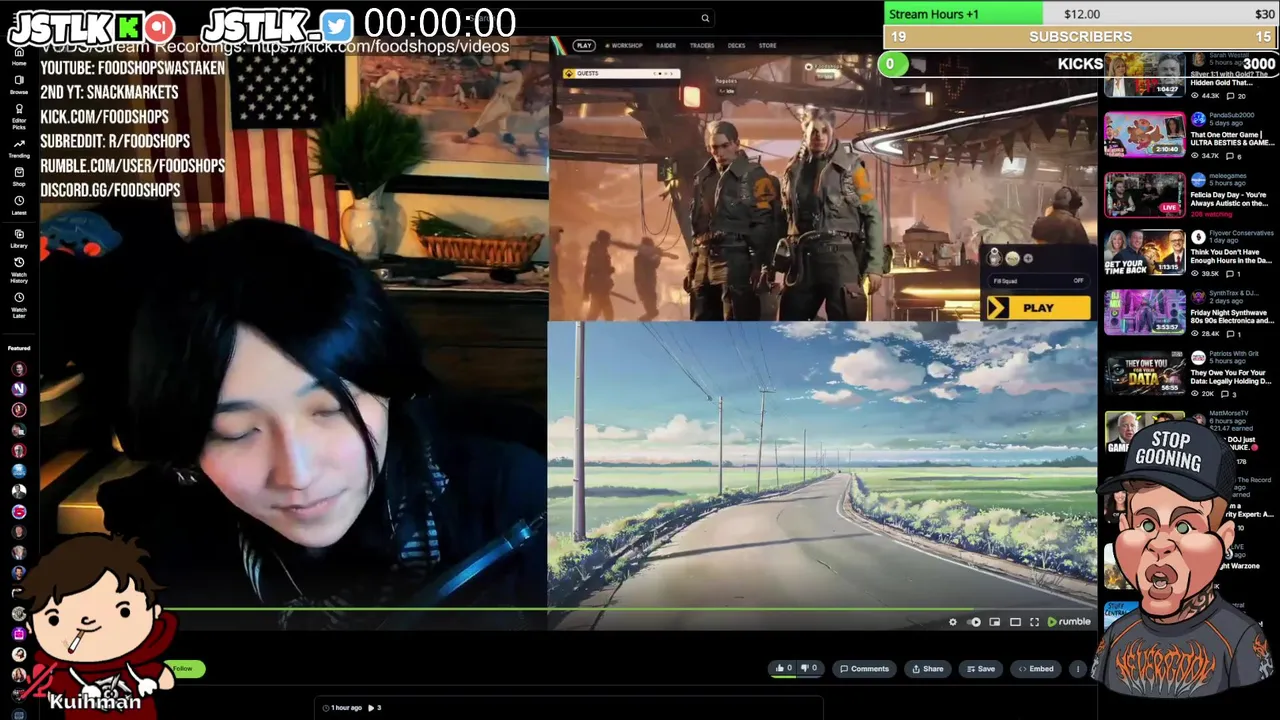
Task: Open the Embed code button
Action: 1035,668
